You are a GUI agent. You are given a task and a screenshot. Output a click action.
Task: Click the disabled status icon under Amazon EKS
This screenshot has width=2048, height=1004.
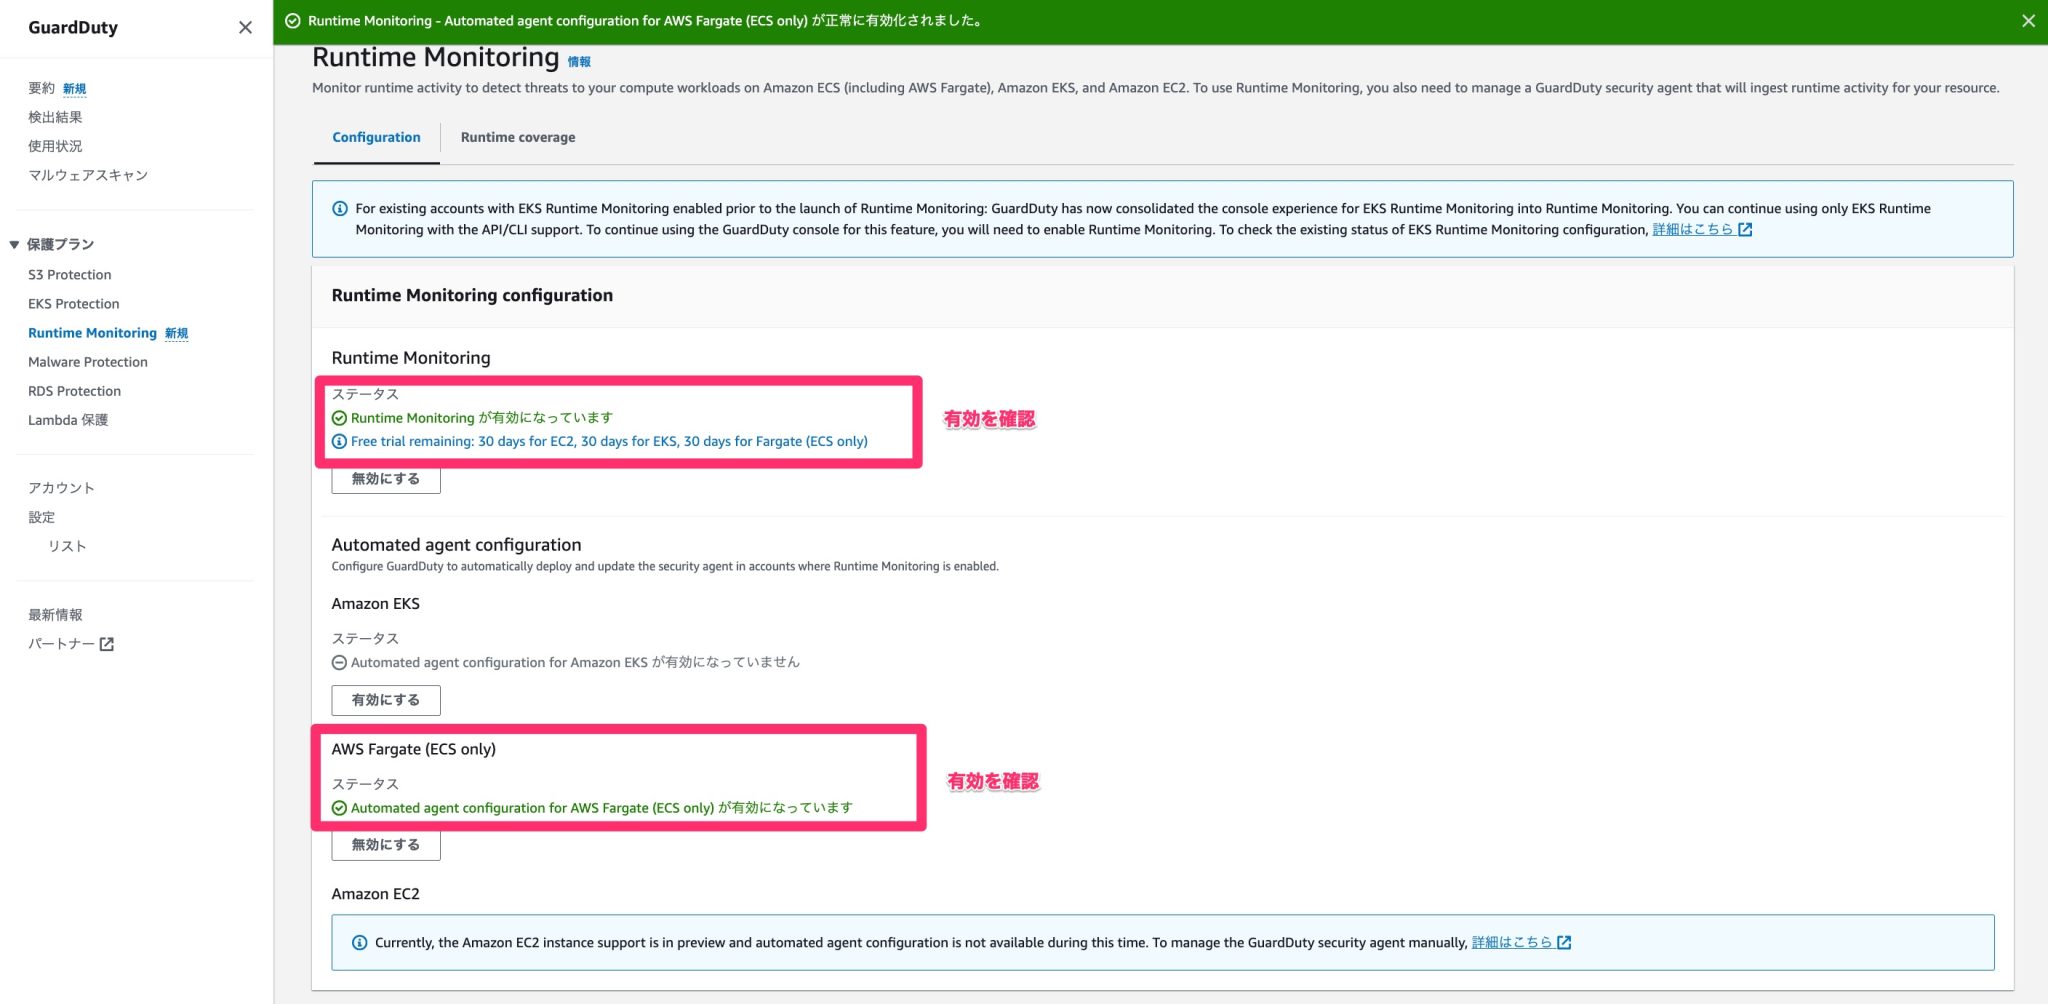[x=340, y=661]
